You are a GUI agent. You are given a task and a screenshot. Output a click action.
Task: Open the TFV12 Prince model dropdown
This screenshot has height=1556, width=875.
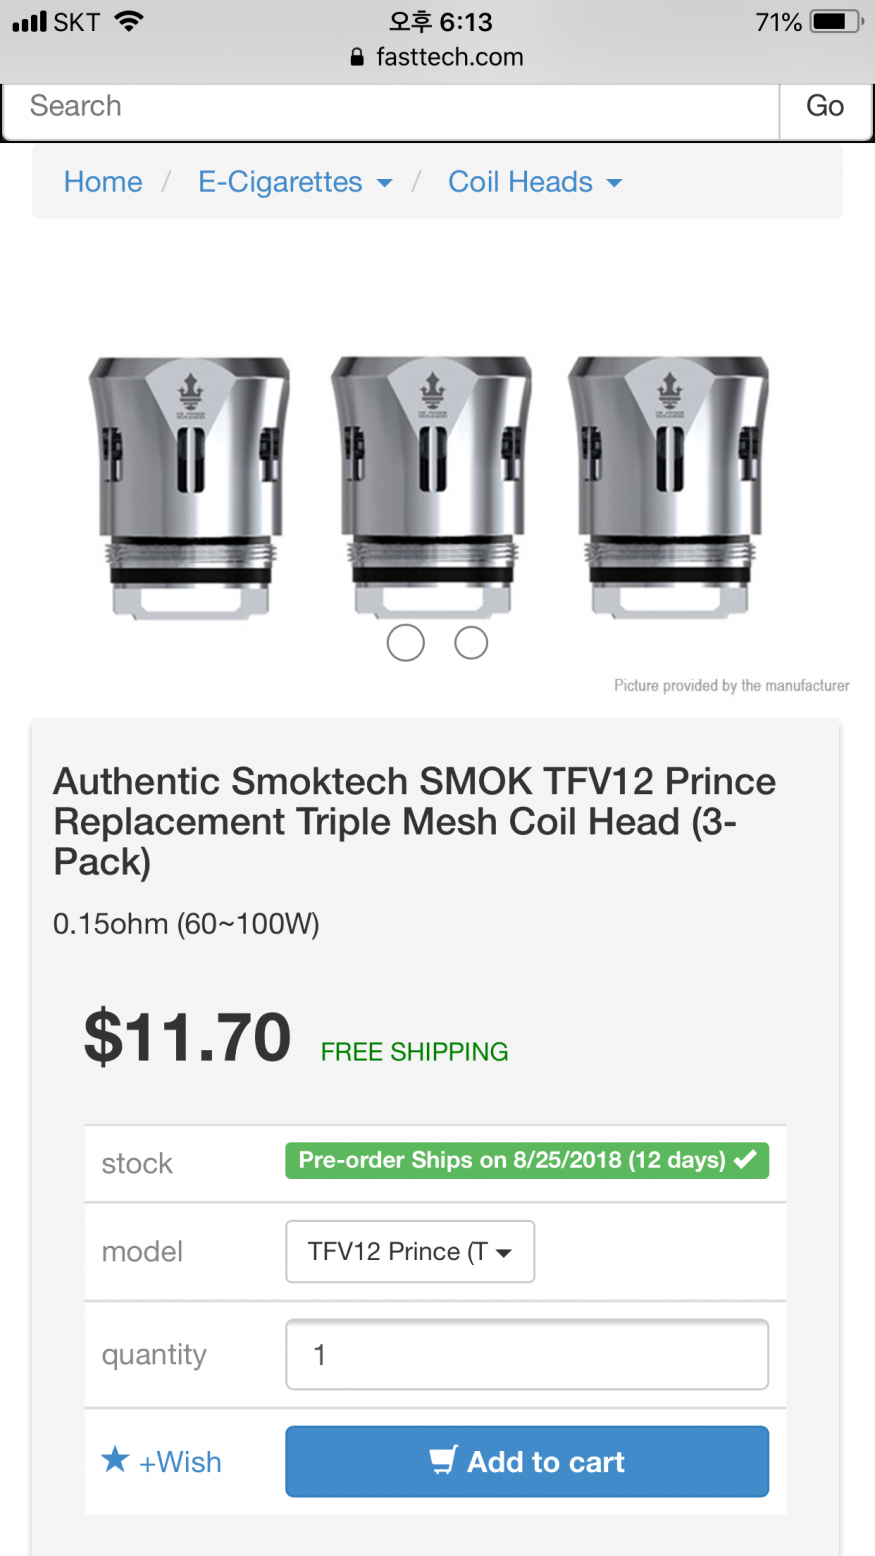[x=410, y=1251]
